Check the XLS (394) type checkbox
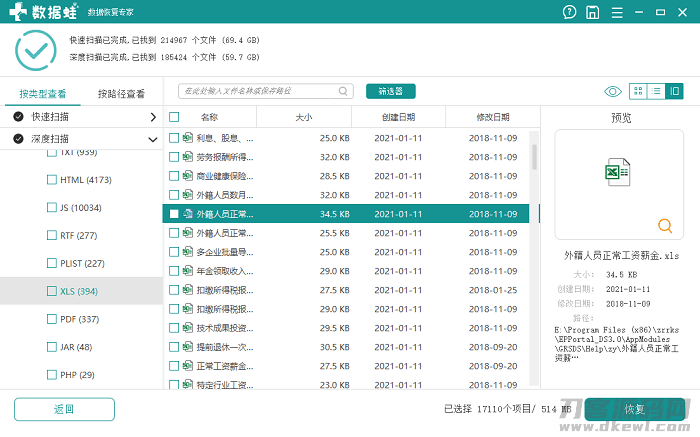This screenshot has height=437, width=700. point(52,291)
